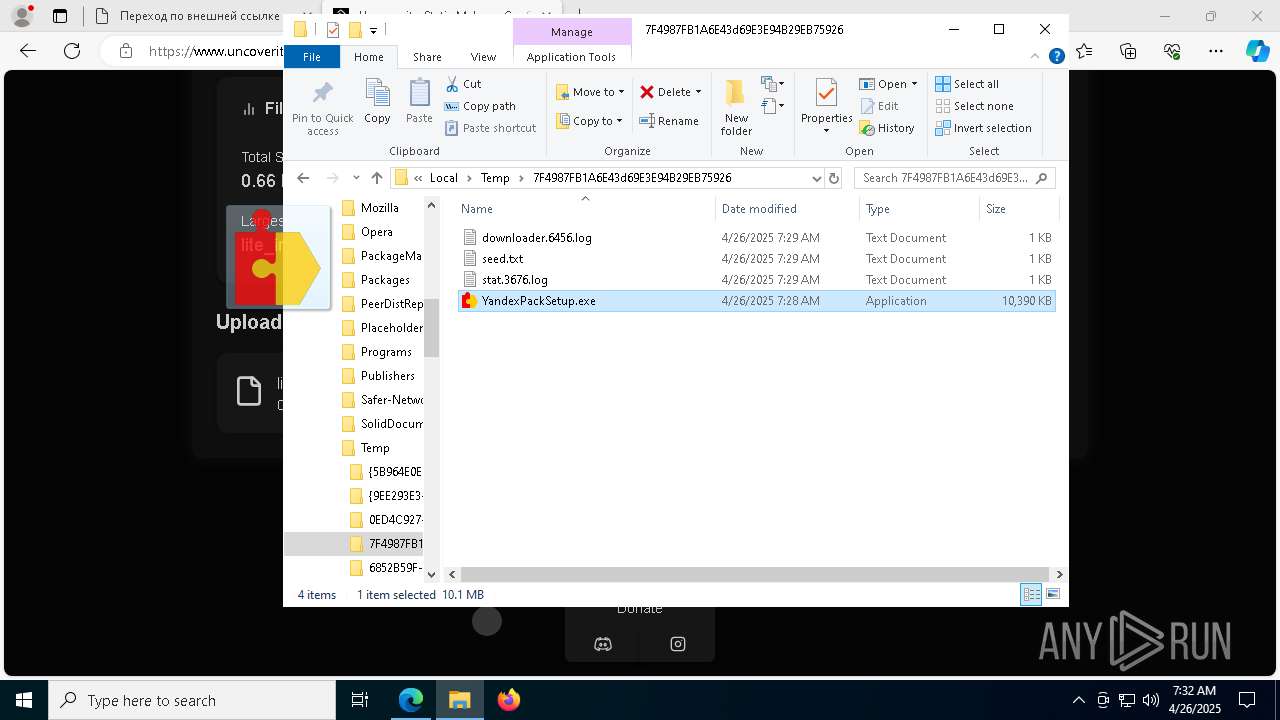The image size is (1280, 720).
Task: Switch to Details view icon in status bar
Action: click(1031, 595)
